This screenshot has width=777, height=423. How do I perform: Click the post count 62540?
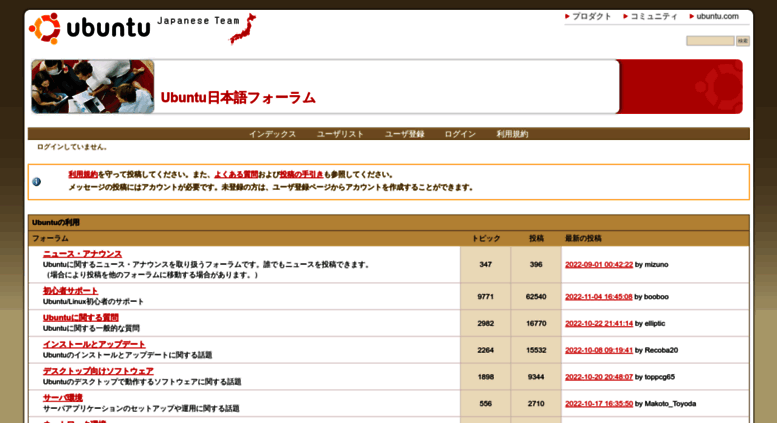coord(536,297)
